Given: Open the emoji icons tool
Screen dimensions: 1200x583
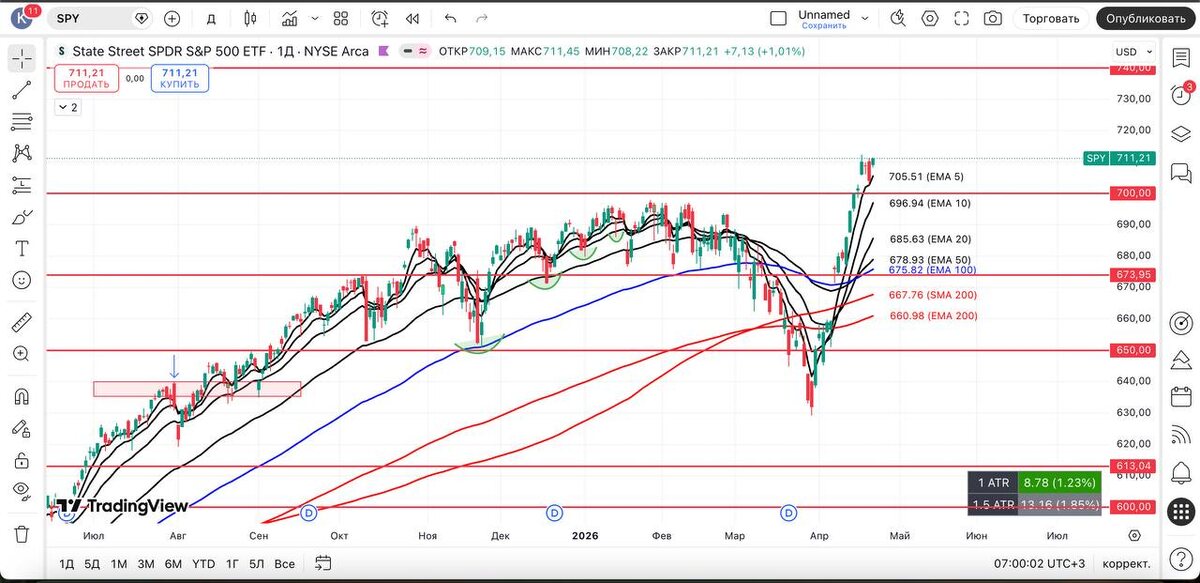Looking at the screenshot, I should coord(21,280).
